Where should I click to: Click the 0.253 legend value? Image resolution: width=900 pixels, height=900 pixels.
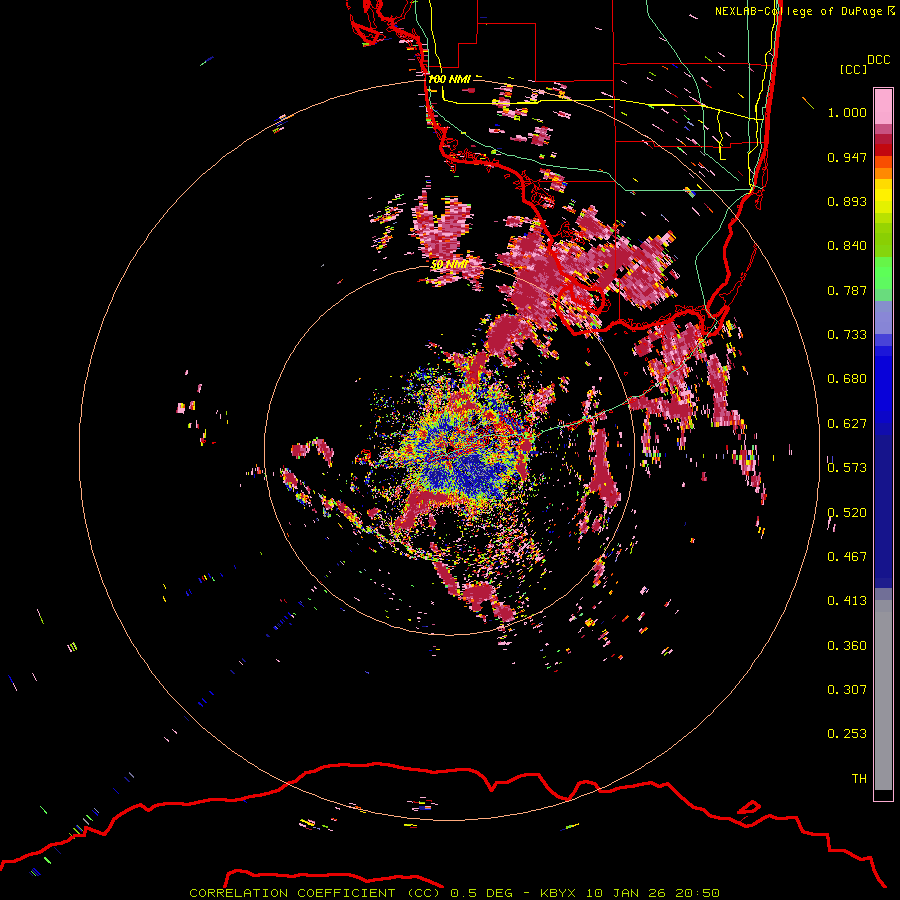pyautogui.click(x=847, y=734)
